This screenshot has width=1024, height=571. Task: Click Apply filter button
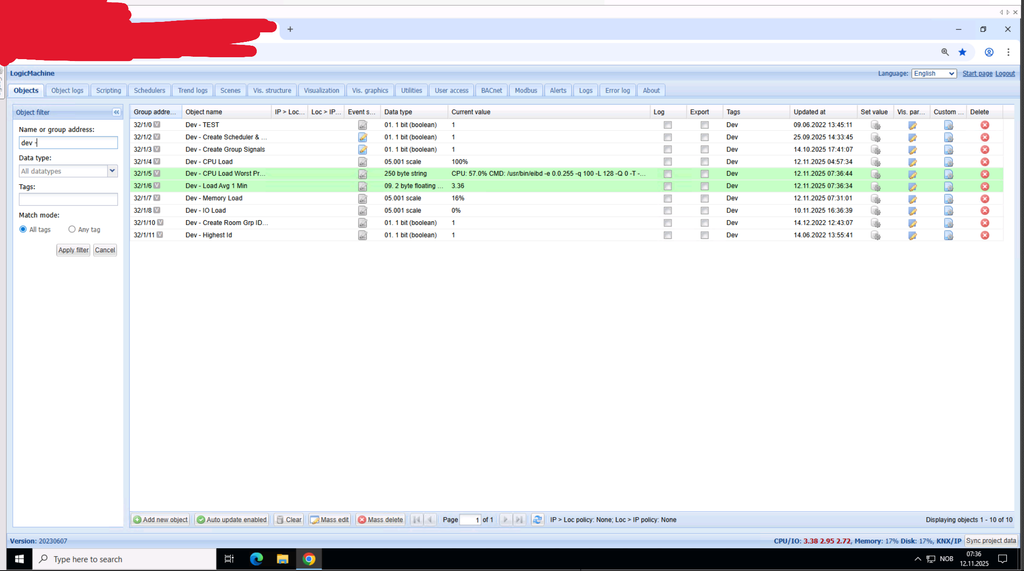(73, 250)
